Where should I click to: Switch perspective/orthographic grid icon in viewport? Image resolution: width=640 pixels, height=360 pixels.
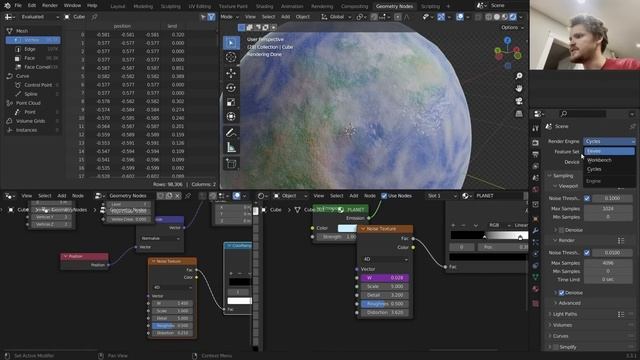[519, 113]
